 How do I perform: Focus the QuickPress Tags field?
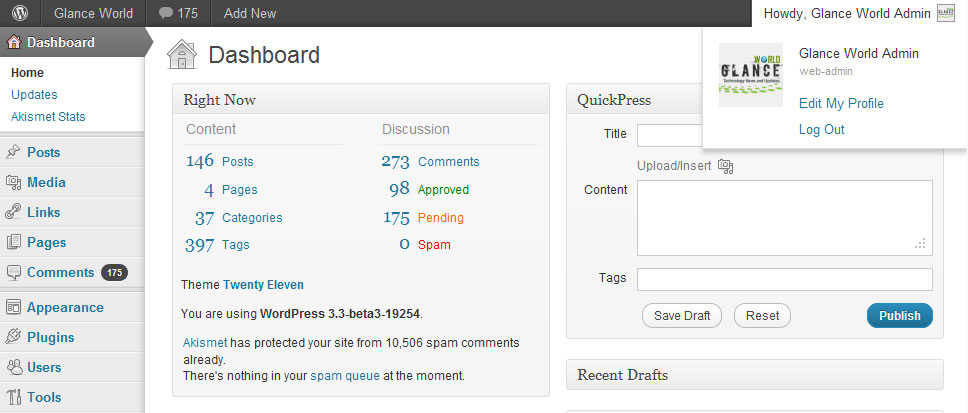(x=785, y=279)
